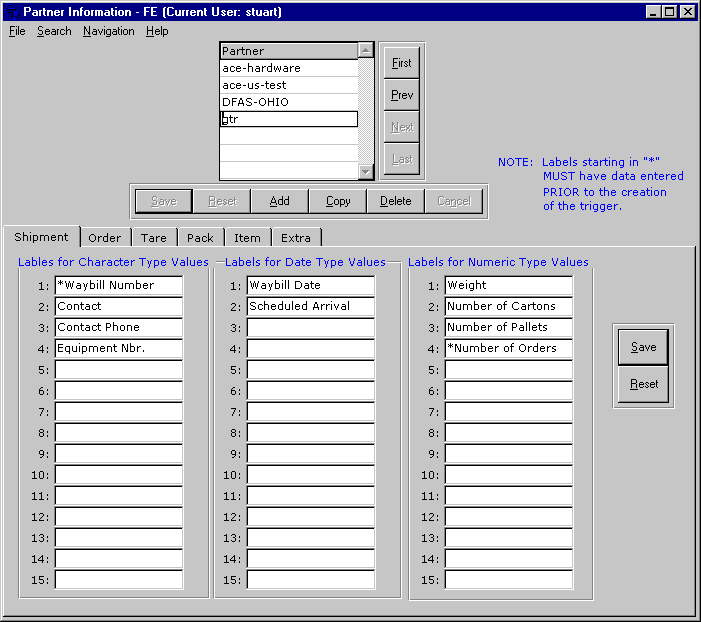701x622 pixels.
Task: Delete the selected partner
Action: coord(396,201)
